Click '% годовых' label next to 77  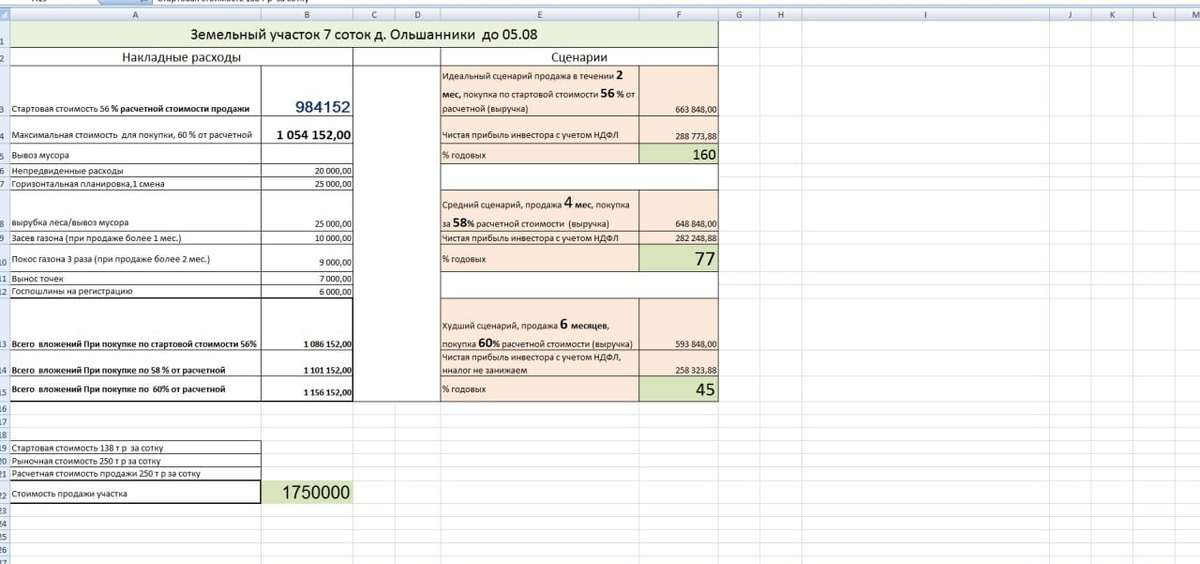539,259
